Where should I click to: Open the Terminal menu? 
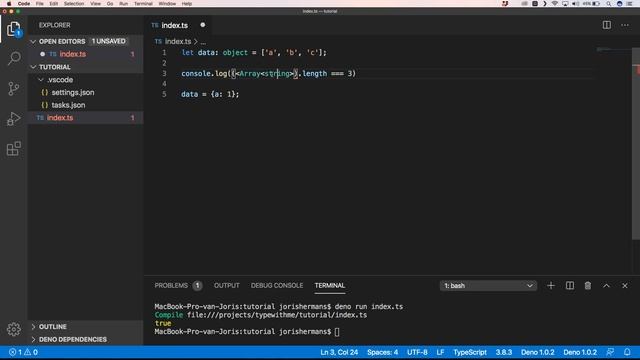point(143,4)
